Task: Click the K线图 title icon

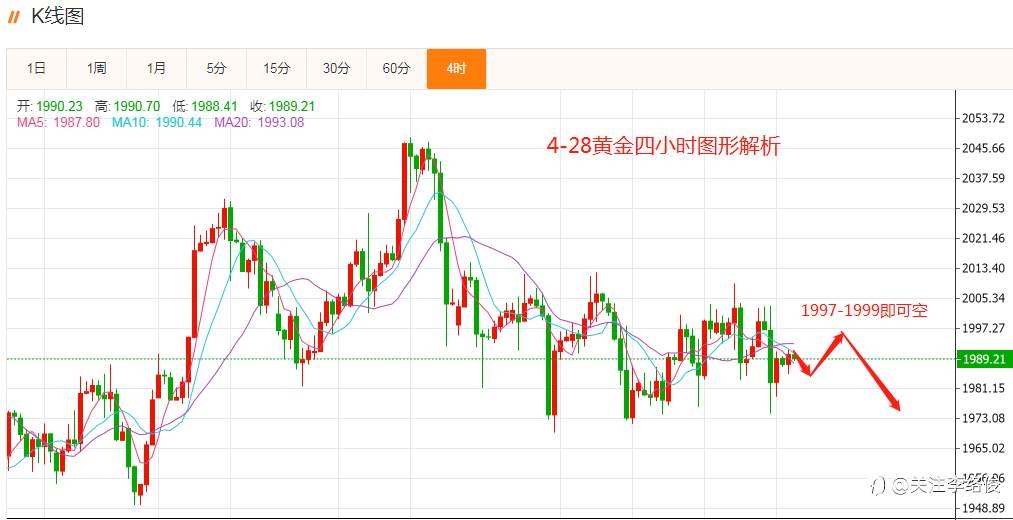Action: click(14, 17)
